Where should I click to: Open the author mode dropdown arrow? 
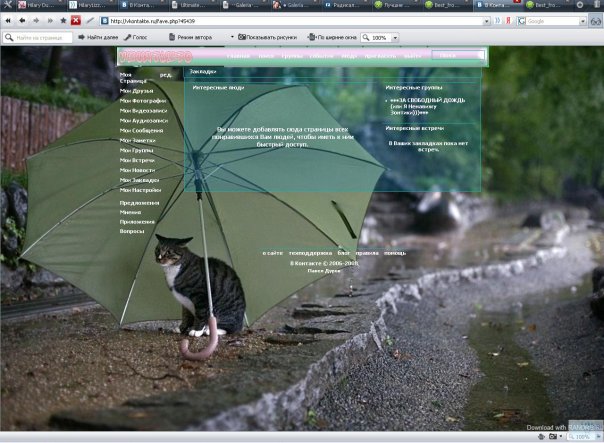pyautogui.click(x=232, y=37)
